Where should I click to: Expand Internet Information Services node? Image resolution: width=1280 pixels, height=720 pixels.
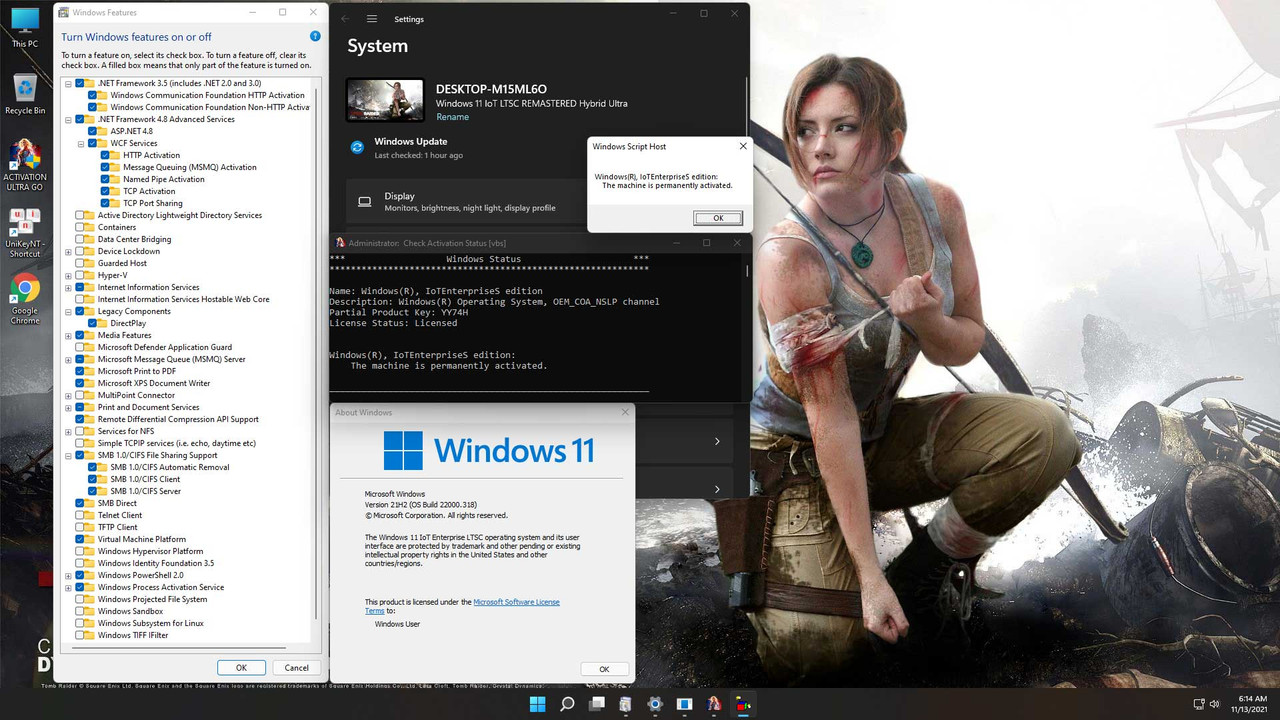pos(69,287)
